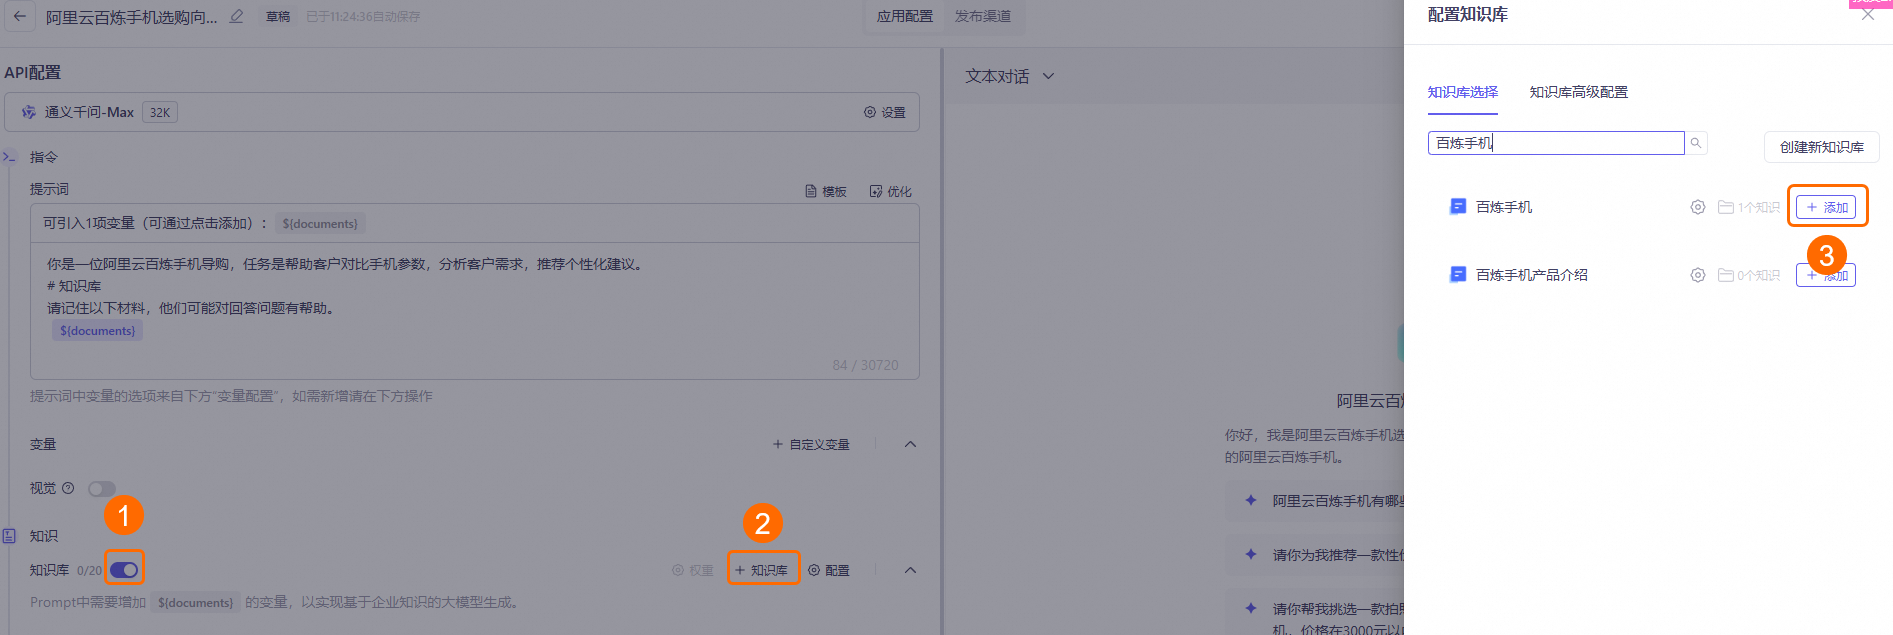Toggle the 知识库 switch off
The height and width of the screenshot is (635, 1893).
(124, 569)
